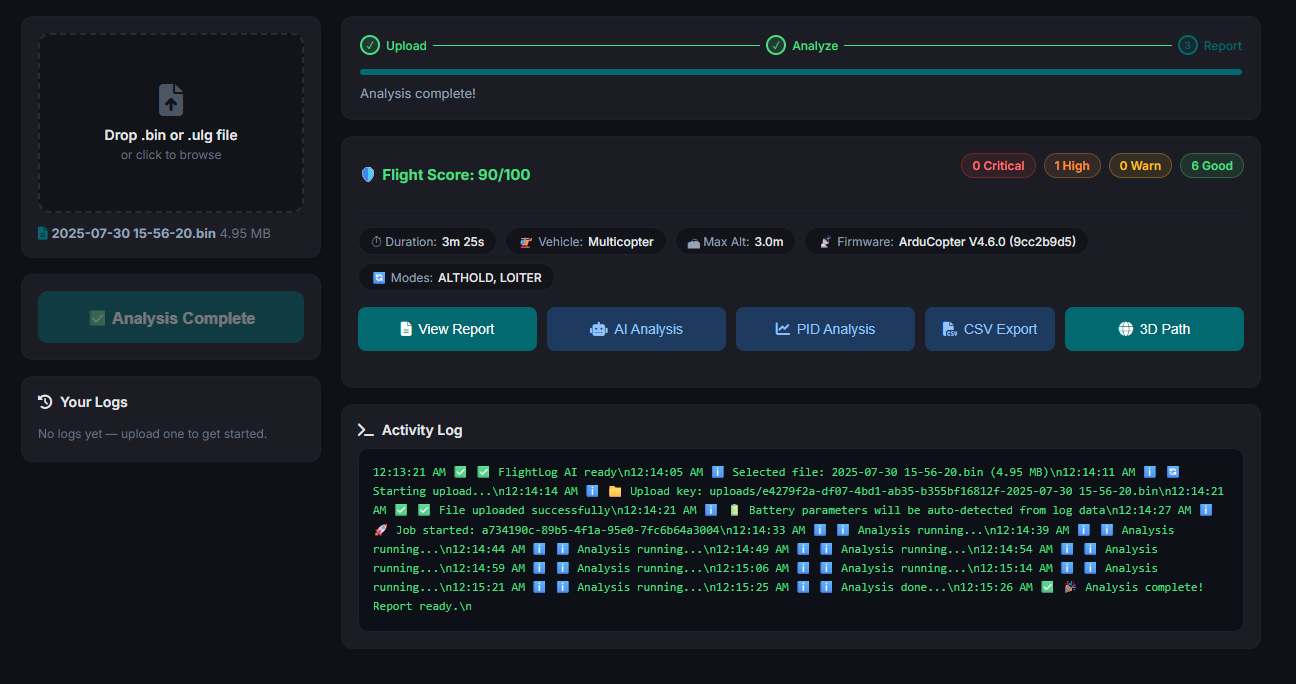Click the document icon on View Report
The height and width of the screenshot is (684, 1296).
tap(406, 329)
